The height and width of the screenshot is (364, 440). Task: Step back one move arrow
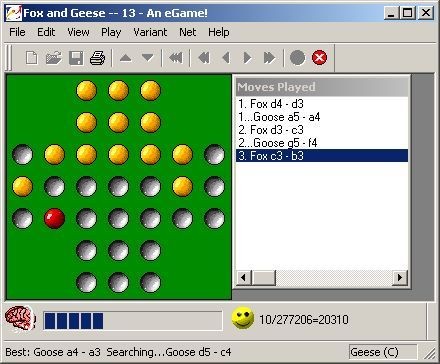[x=226, y=58]
